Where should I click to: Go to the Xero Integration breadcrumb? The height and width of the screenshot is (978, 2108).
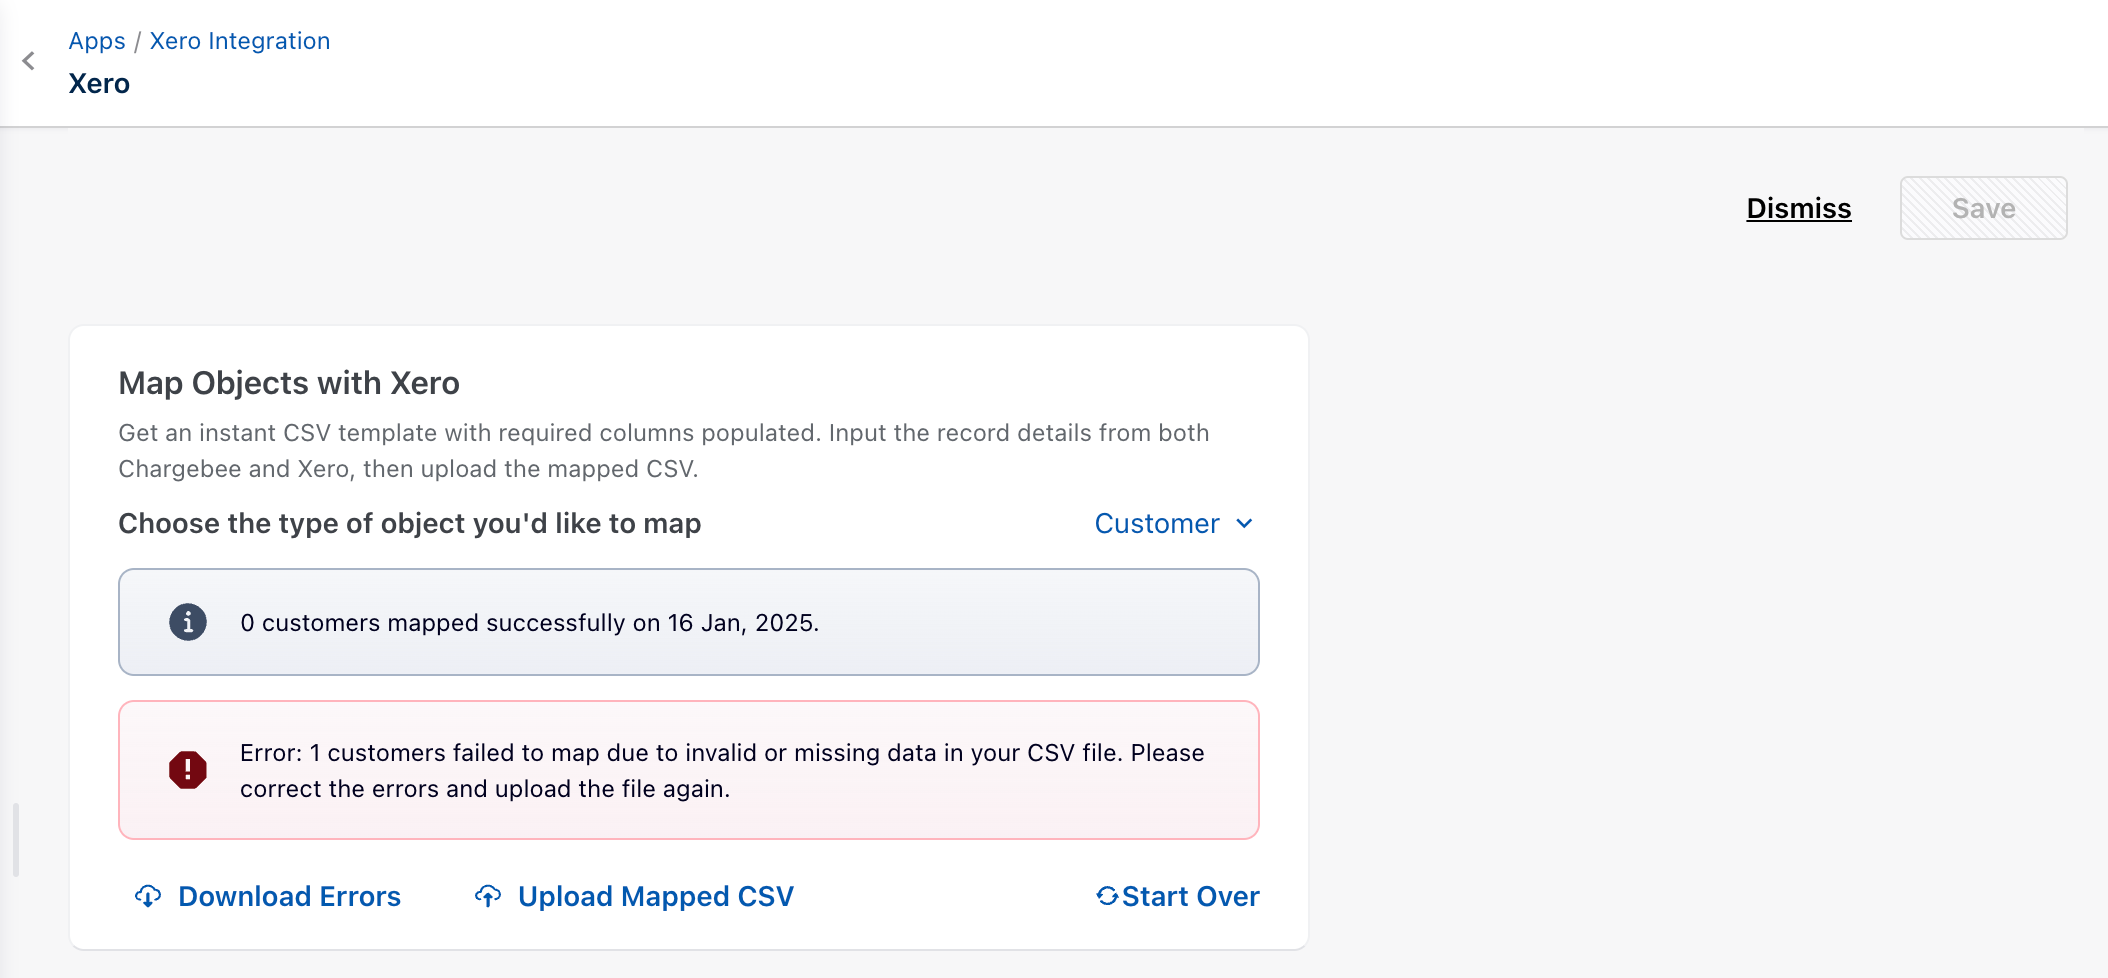(x=240, y=41)
